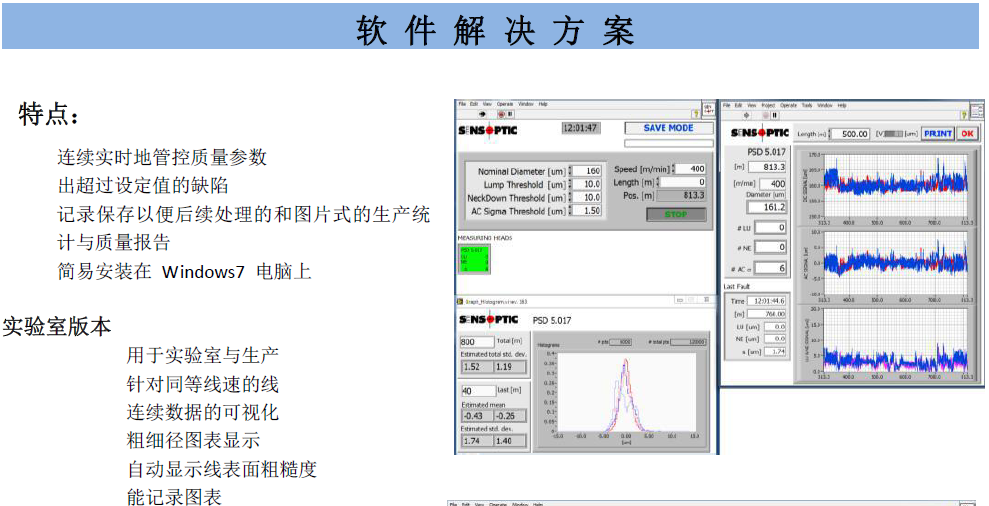
Task: Click the red OK button
Action: (966, 133)
